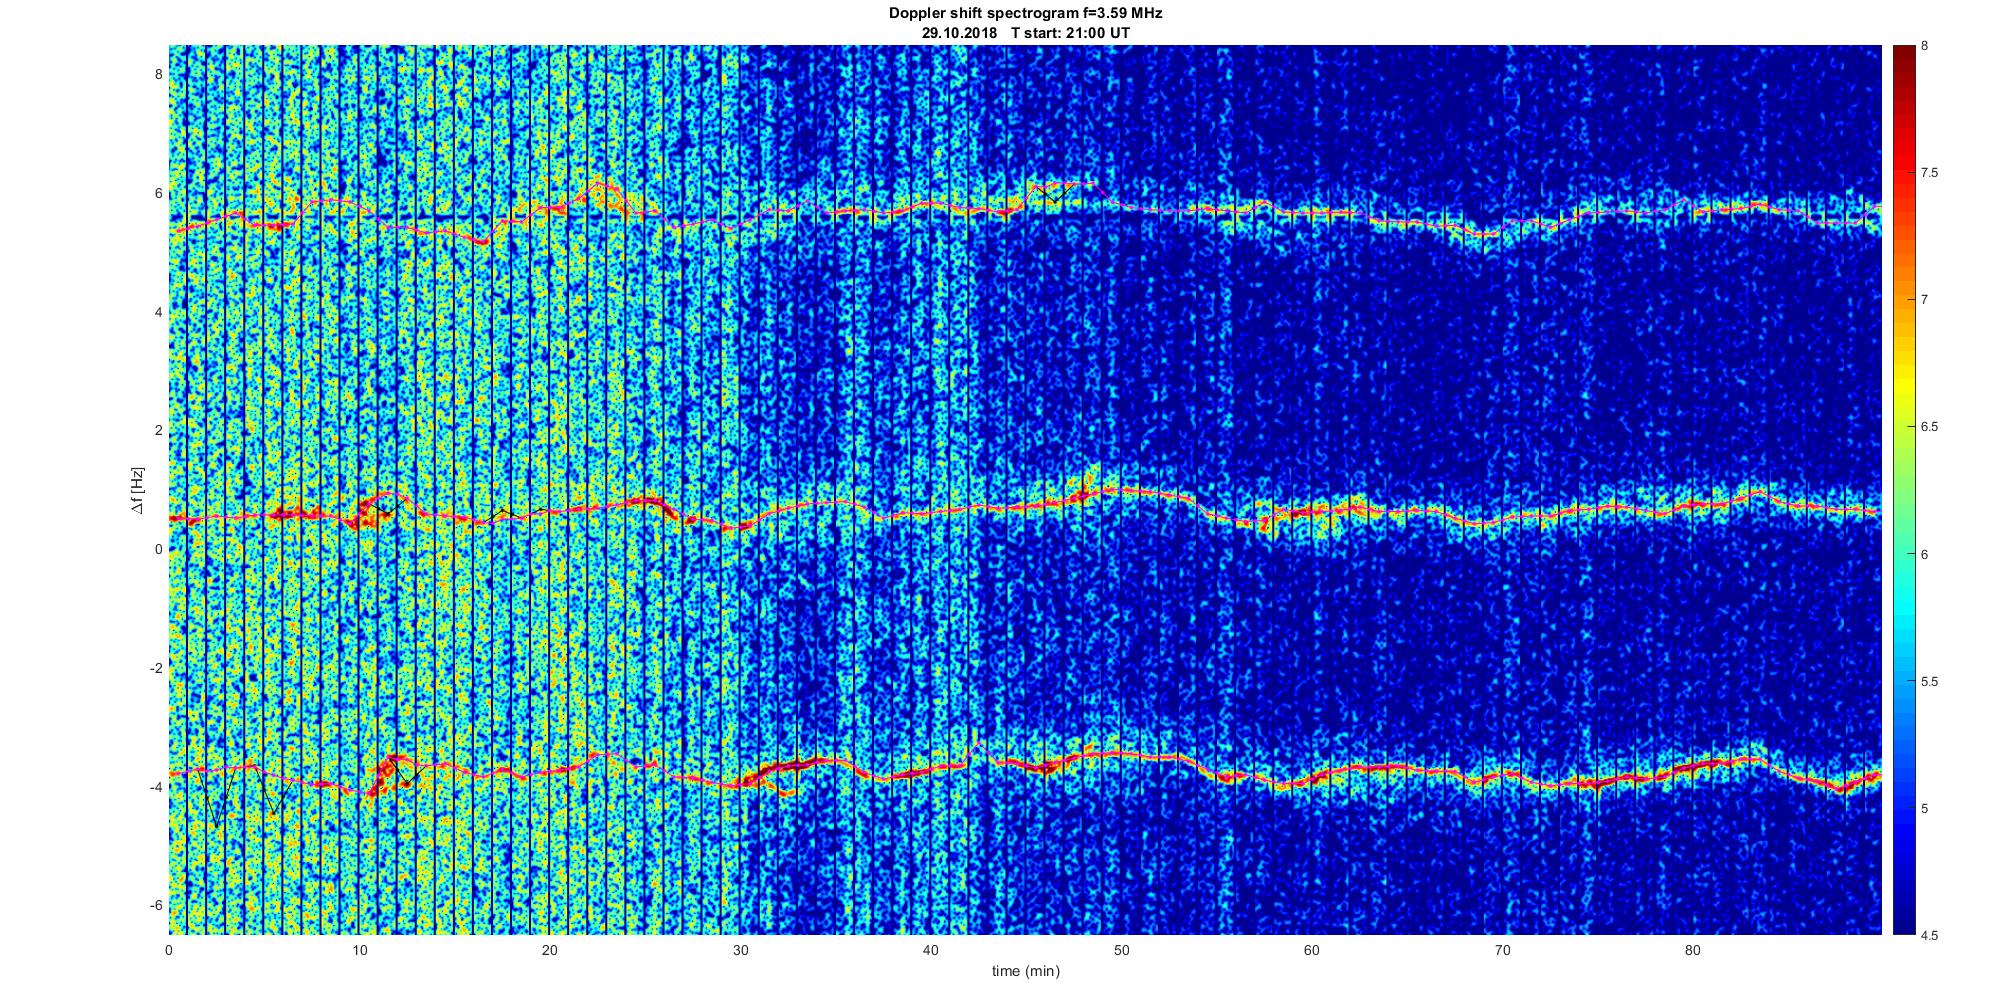Click the dark blue bottom of the colorbar

tap(1903, 920)
